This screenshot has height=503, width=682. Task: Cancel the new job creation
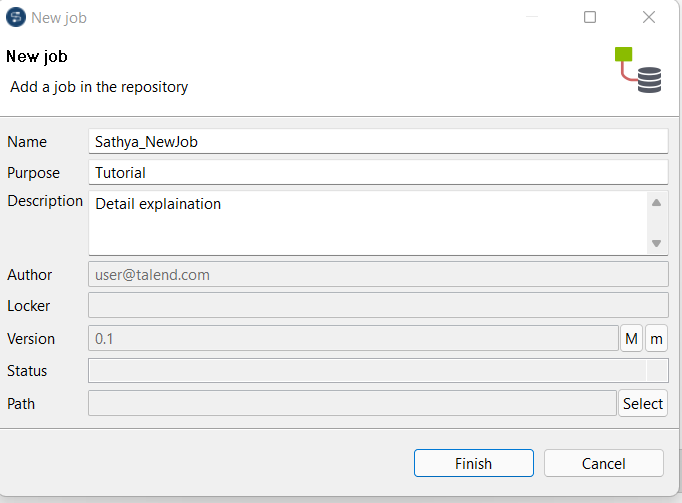pyautogui.click(x=604, y=463)
